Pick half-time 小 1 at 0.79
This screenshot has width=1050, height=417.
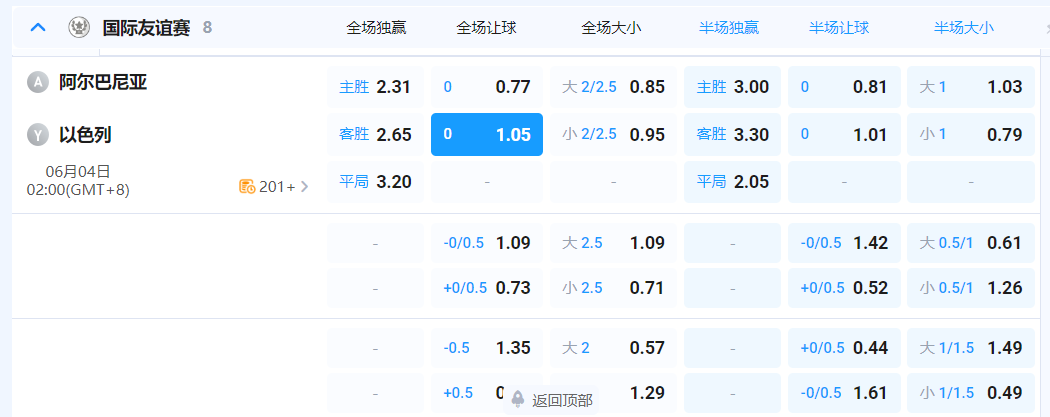tap(971, 135)
